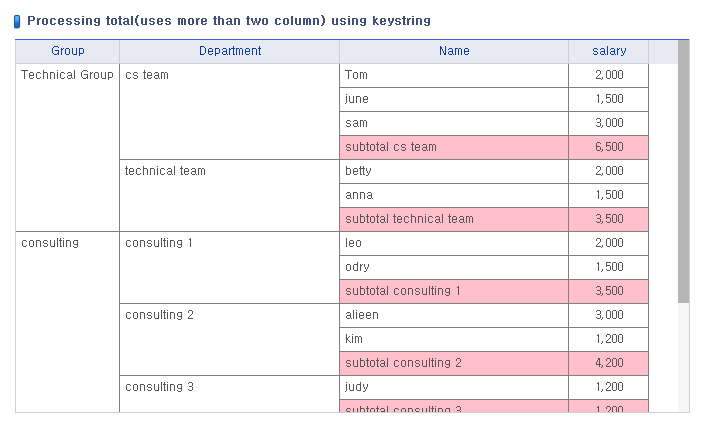Viewport: 709px width, 432px height.
Task: Click the betty name cell
Action: click(x=454, y=171)
